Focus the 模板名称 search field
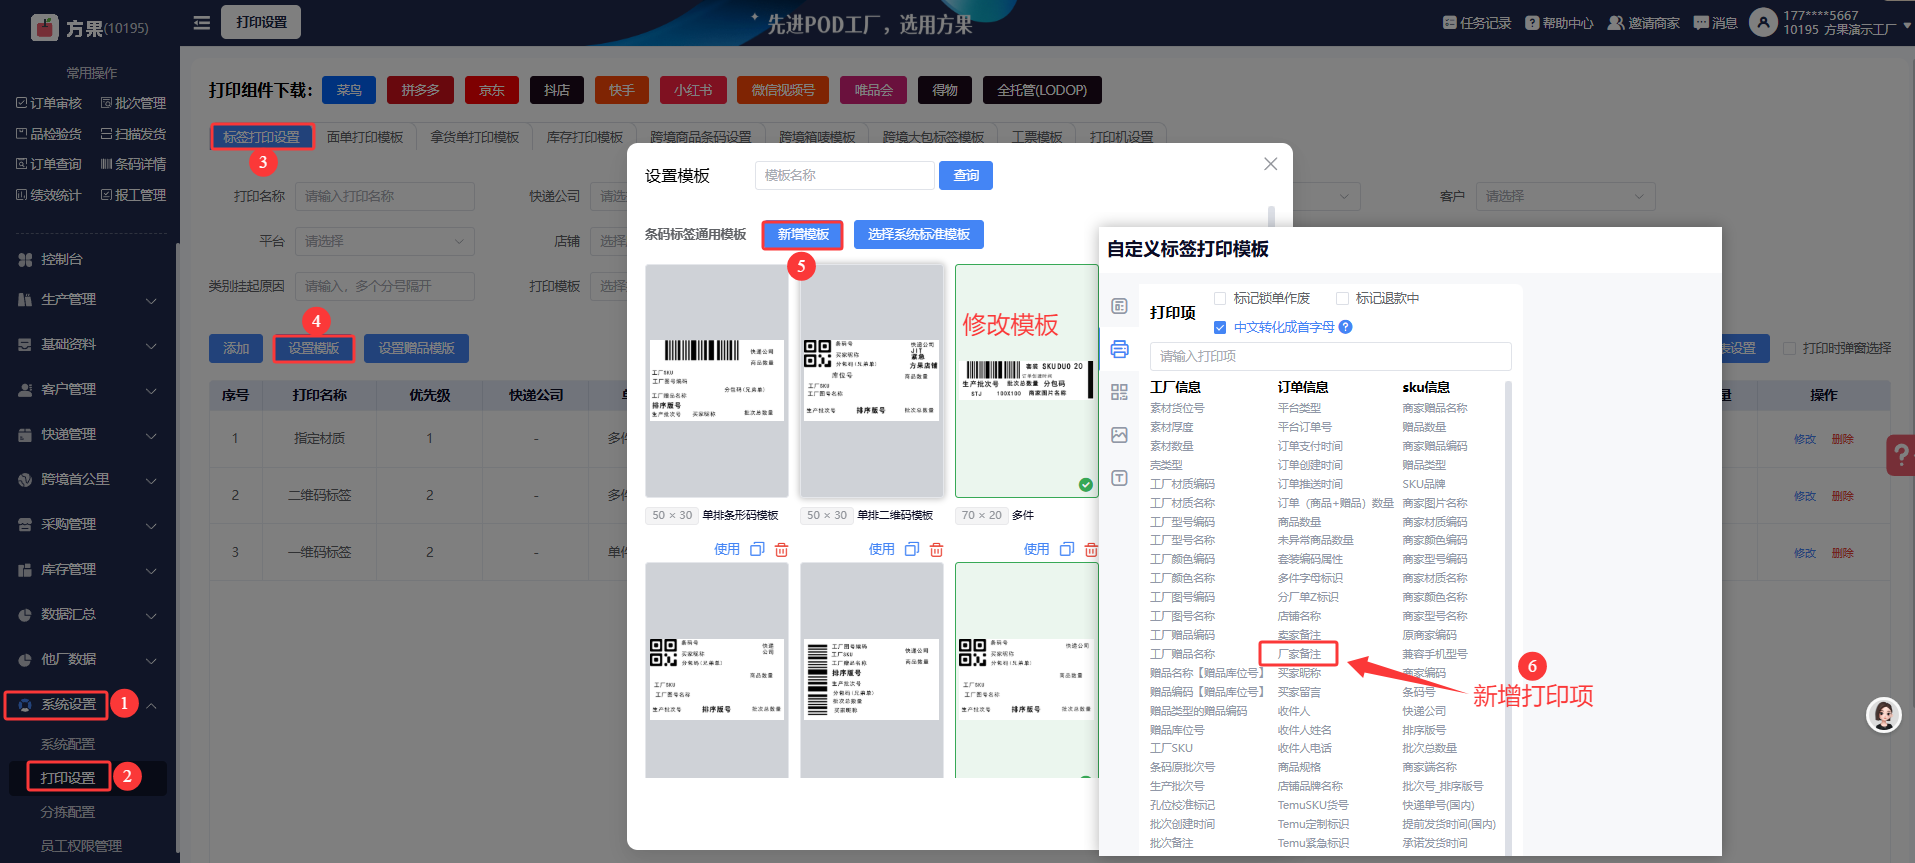Image resolution: width=1915 pixels, height=863 pixels. [x=845, y=175]
